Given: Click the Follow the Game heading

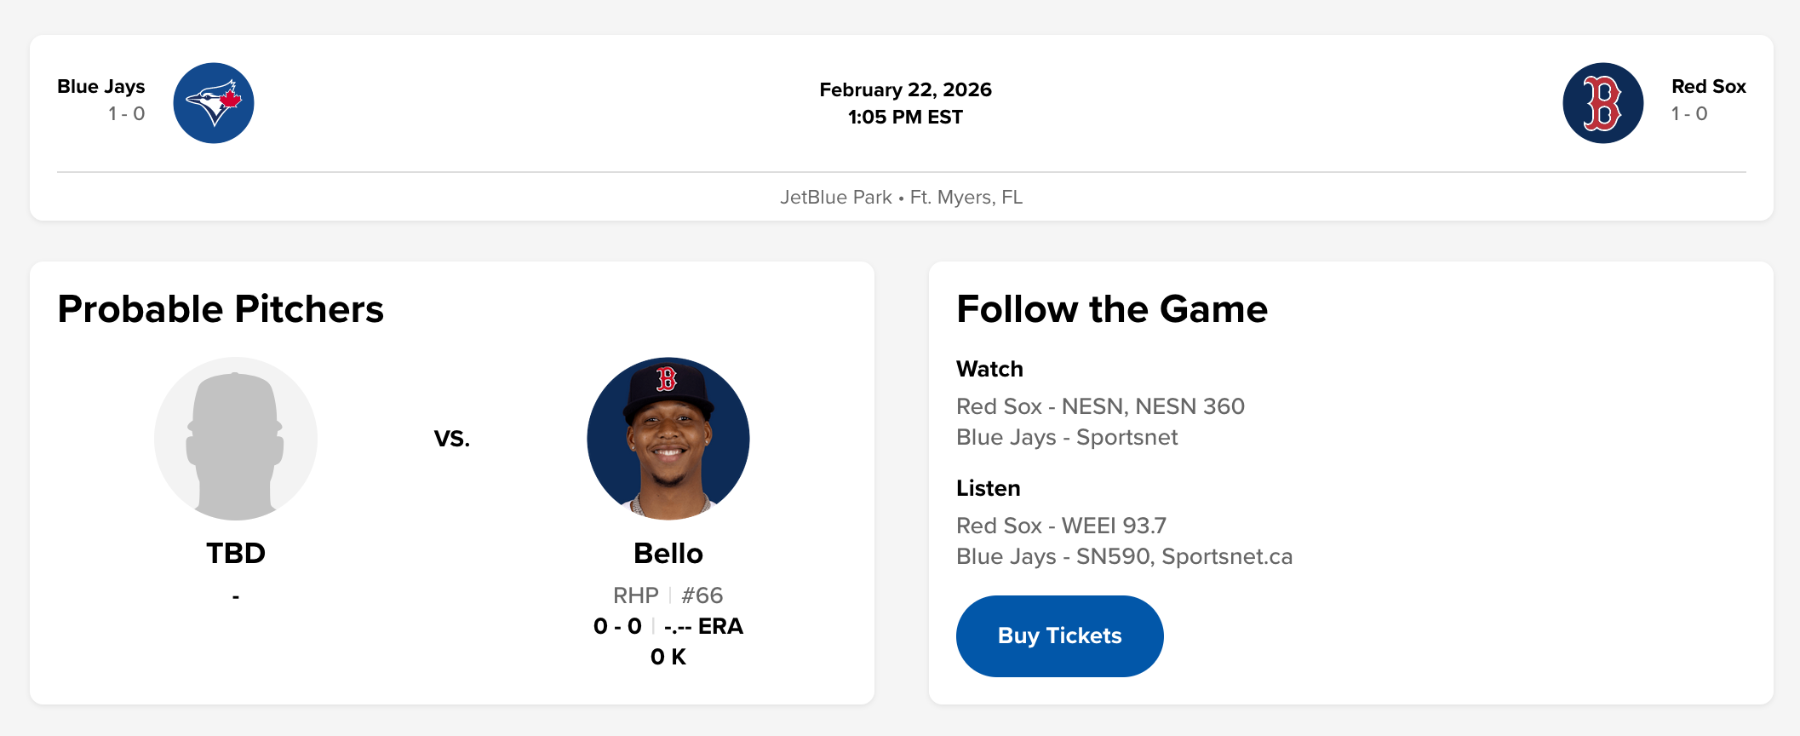Looking at the screenshot, I should [1111, 309].
